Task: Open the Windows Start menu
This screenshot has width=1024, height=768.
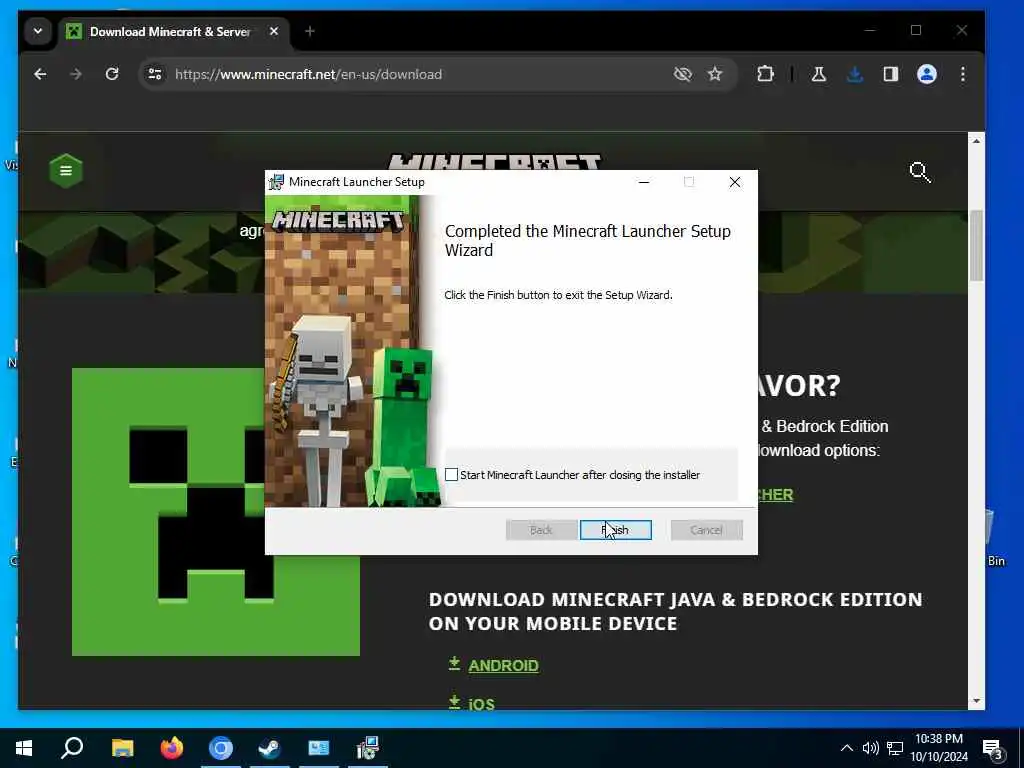Action: (24, 748)
